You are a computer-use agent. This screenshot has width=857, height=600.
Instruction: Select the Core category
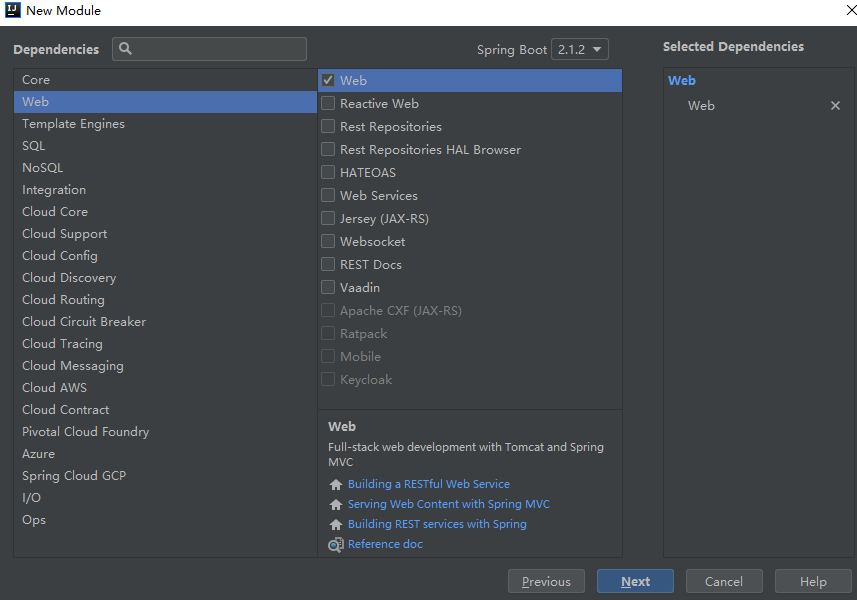click(x=165, y=80)
